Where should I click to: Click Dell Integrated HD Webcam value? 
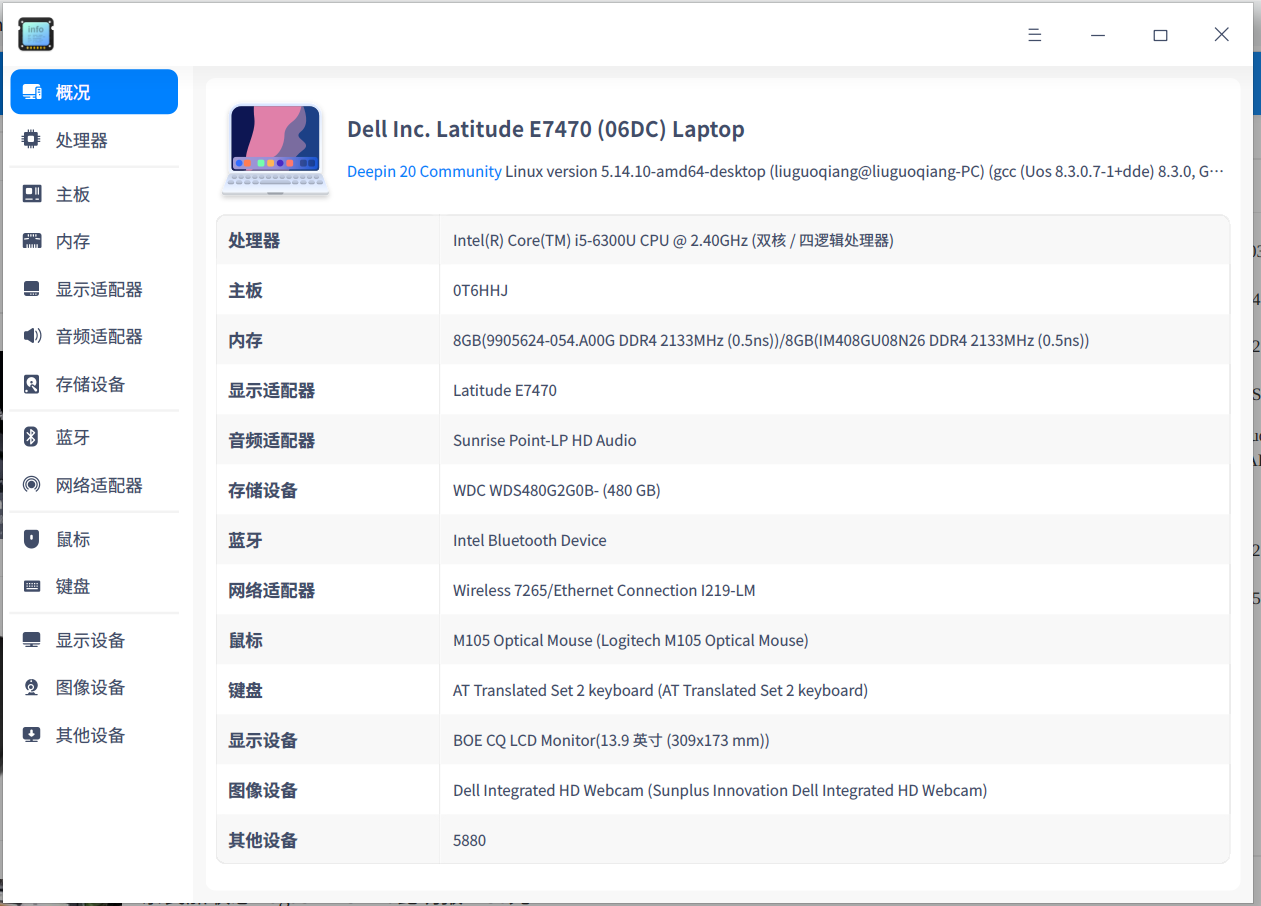pos(720,790)
